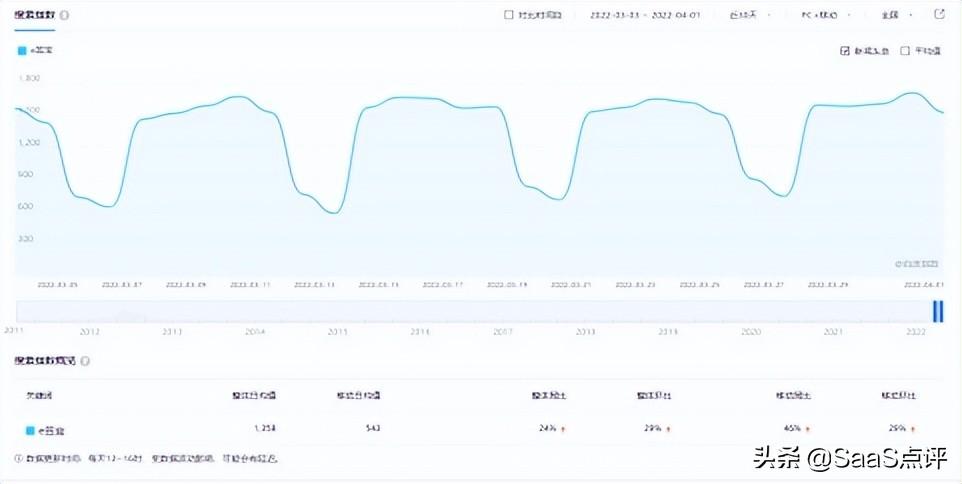Enable the compare time period checkbox

pos(508,15)
